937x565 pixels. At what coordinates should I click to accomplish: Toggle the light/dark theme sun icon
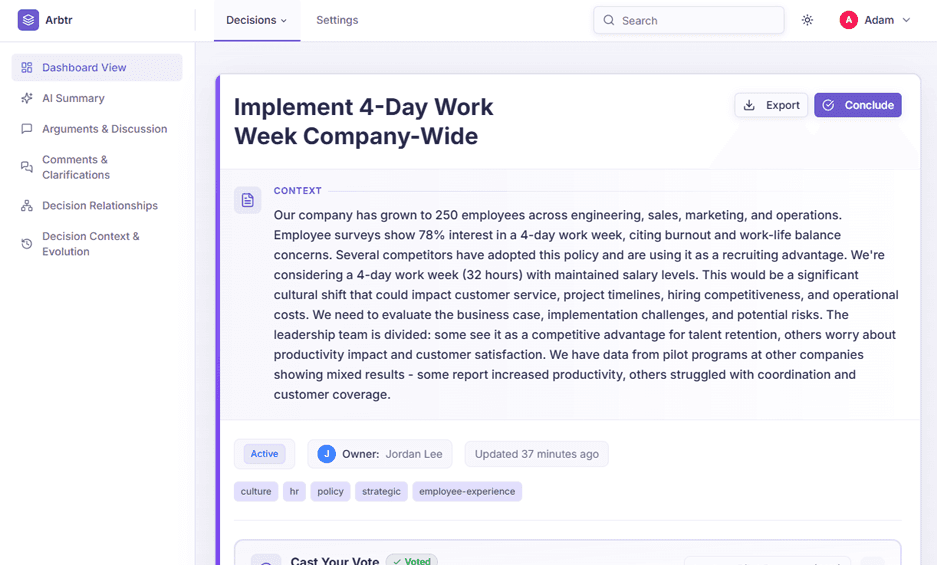point(807,20)
